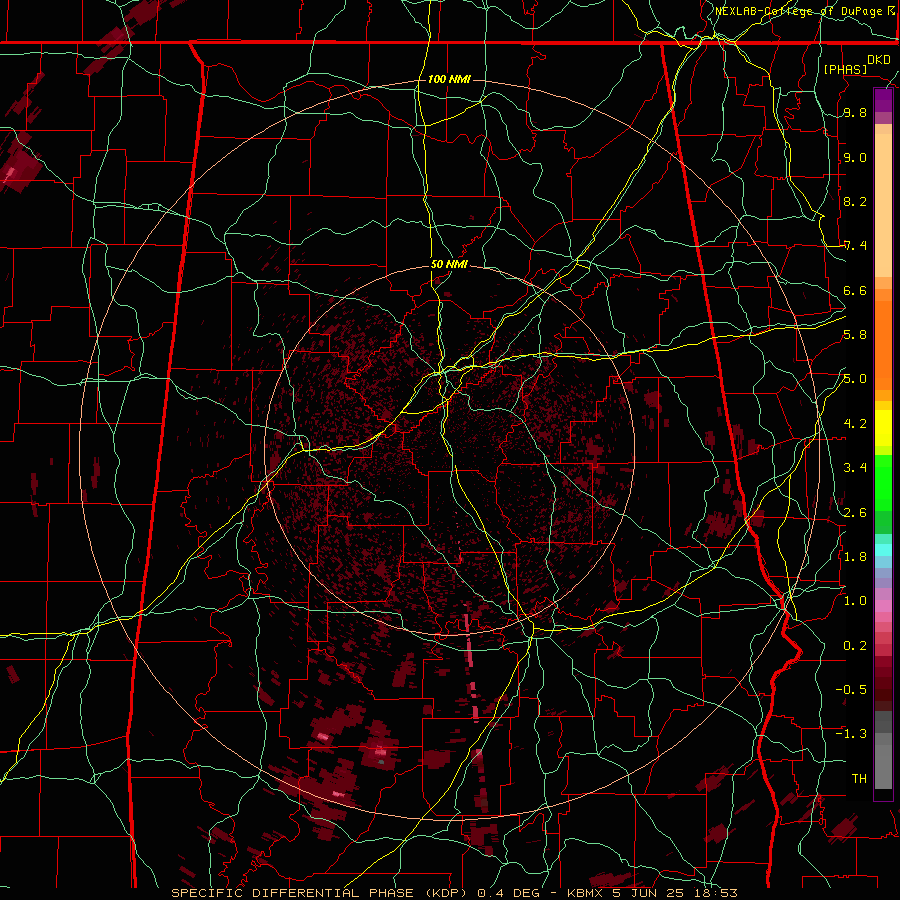Select the 9.8 value on color scale
The image size is (900, 900).
[855, 113]
